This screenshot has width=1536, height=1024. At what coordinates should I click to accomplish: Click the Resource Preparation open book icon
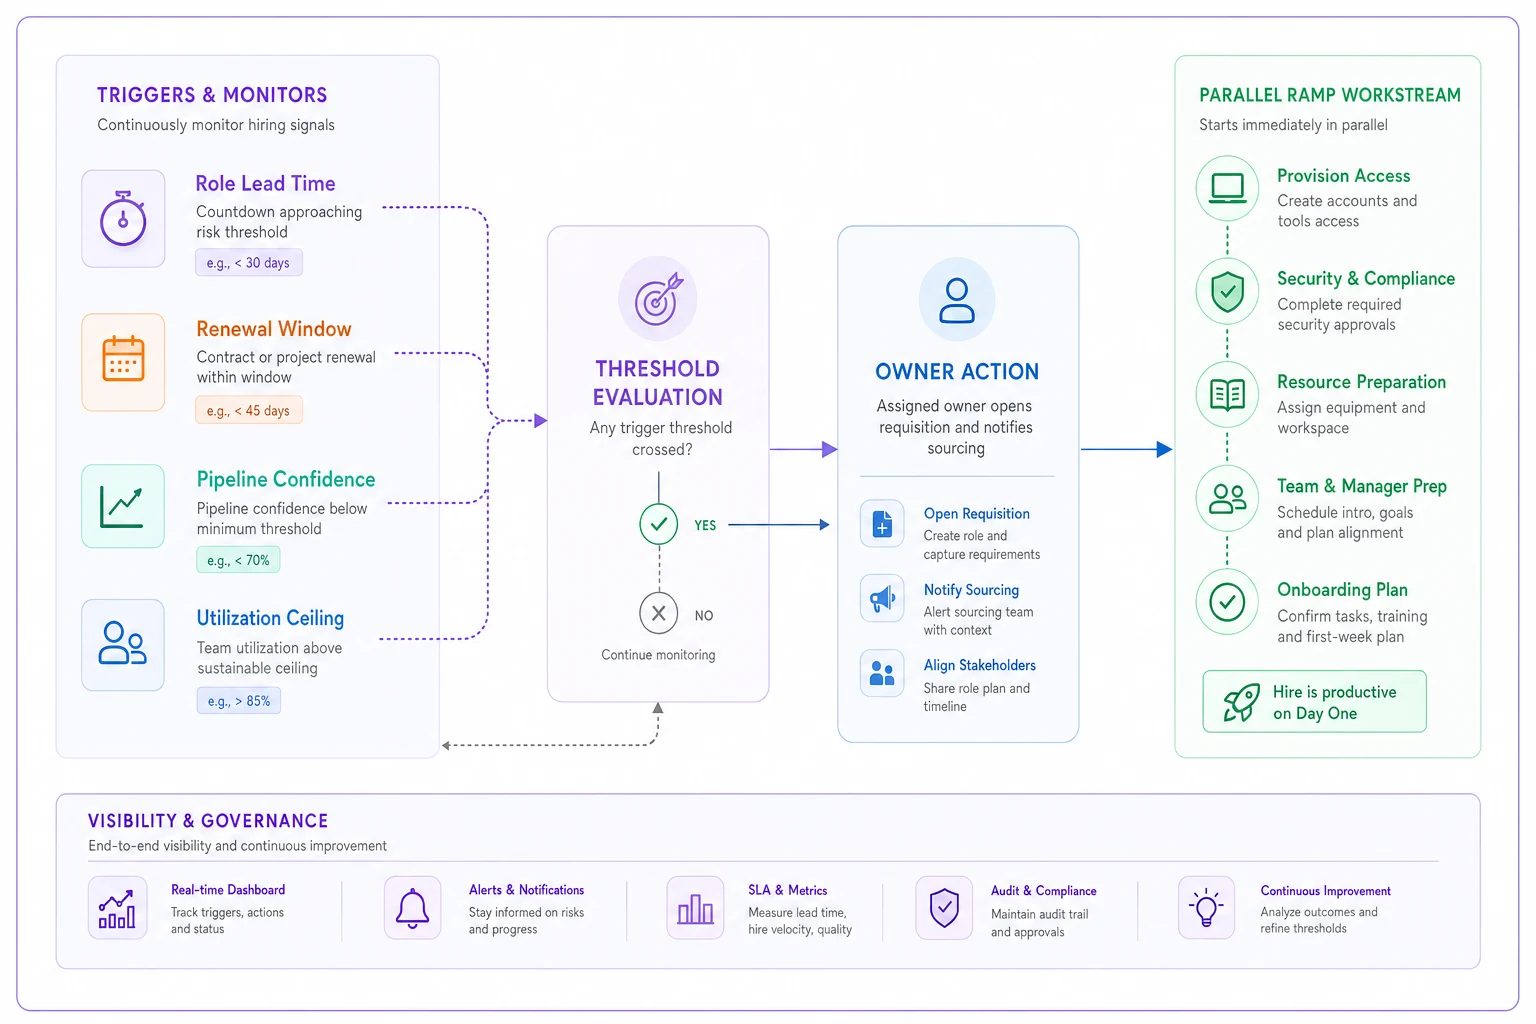1227,394
